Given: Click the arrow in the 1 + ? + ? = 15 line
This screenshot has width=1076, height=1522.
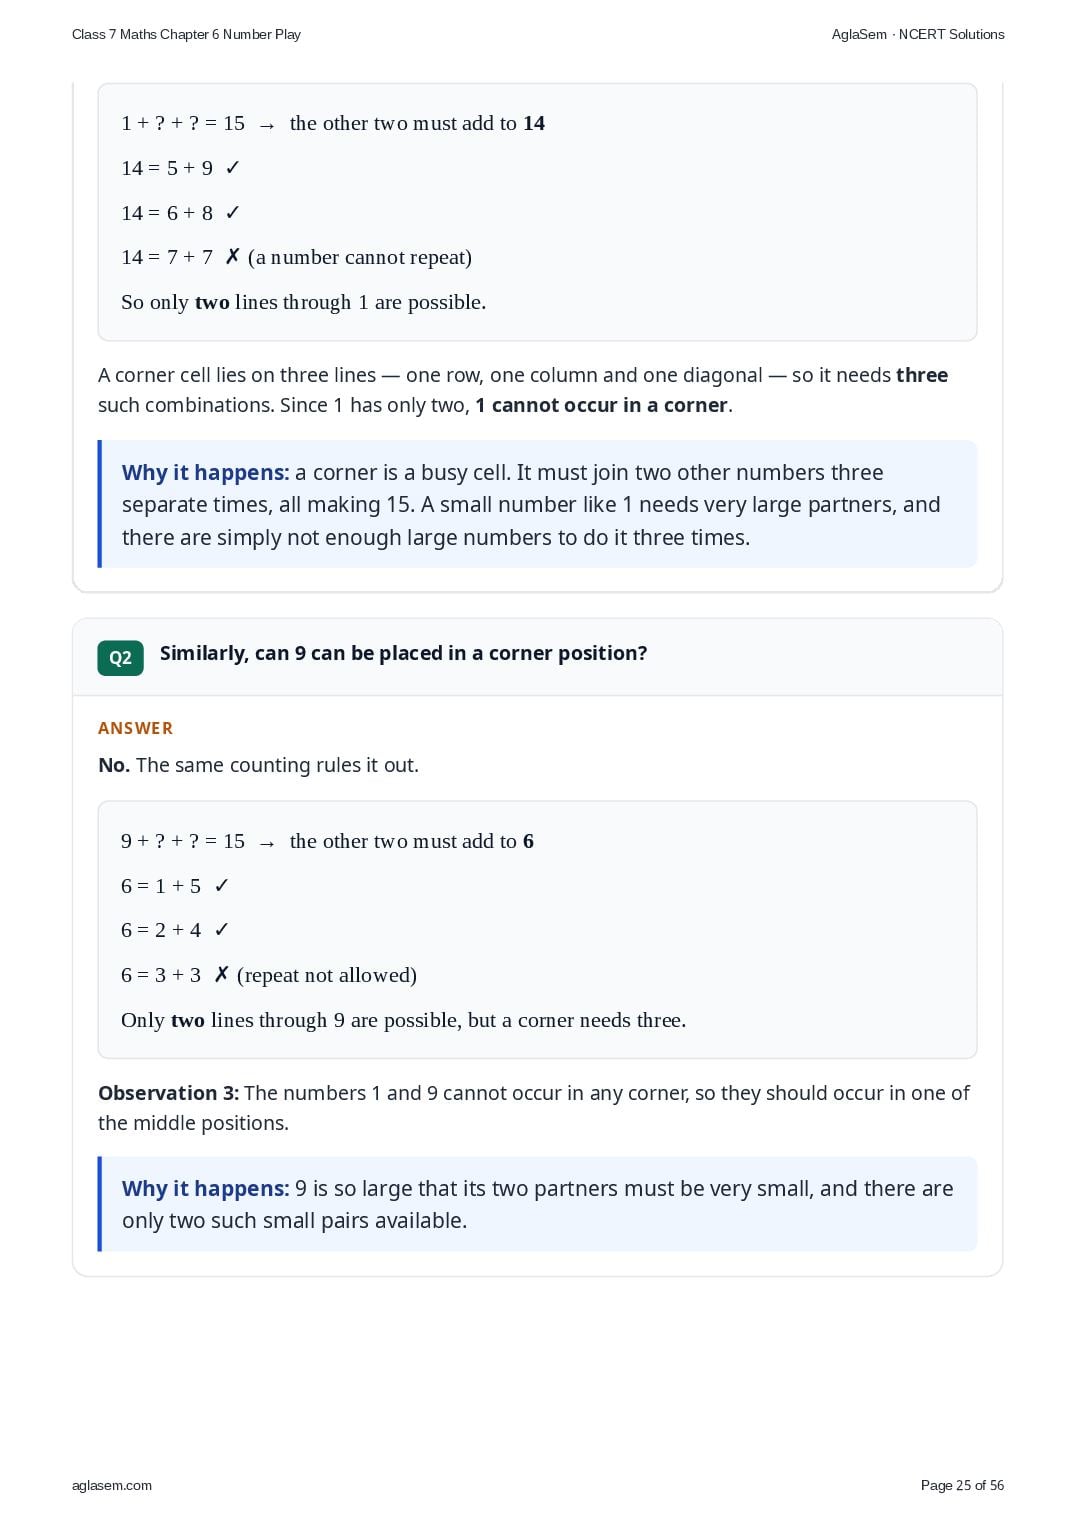Looking at the screenshot, I should 267,126.
